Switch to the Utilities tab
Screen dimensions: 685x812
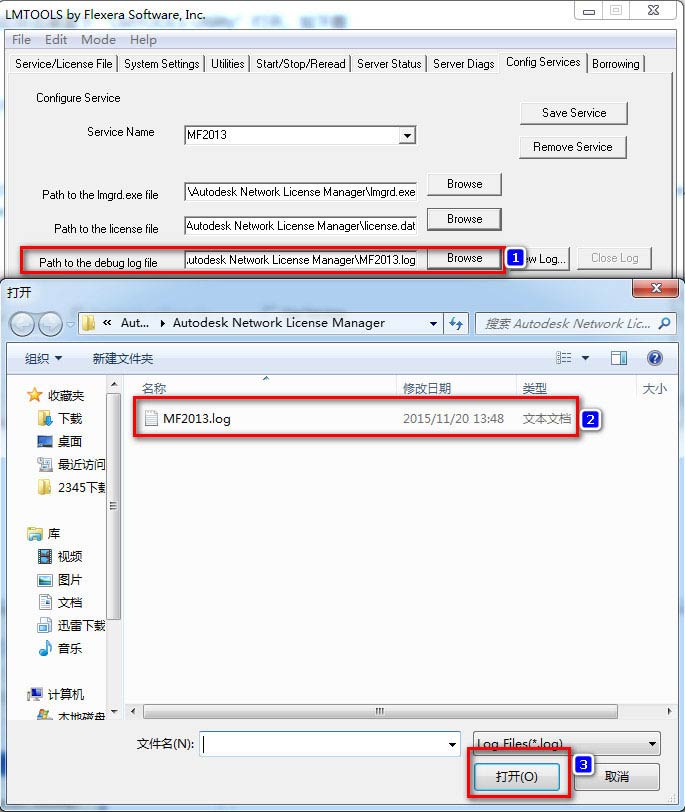[x=227, y=64]
